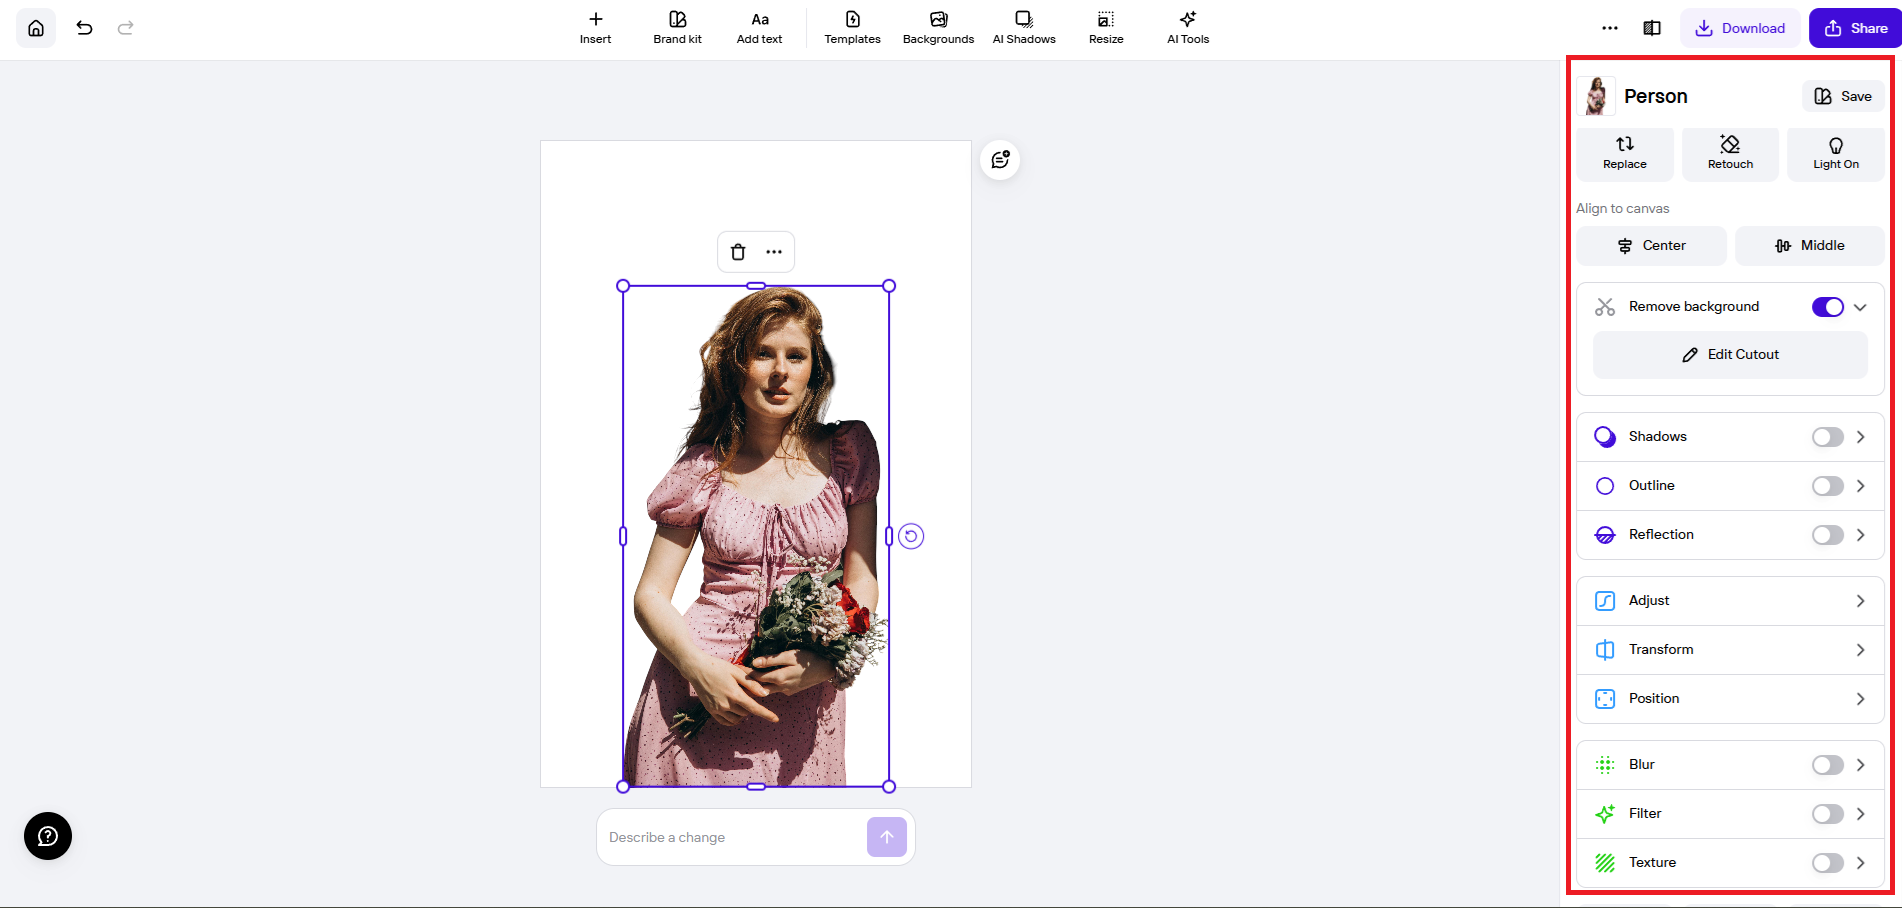This screenshot has width=1902, height=908.
Task: Click the Person layer thumbnail
Action: 1596,96
